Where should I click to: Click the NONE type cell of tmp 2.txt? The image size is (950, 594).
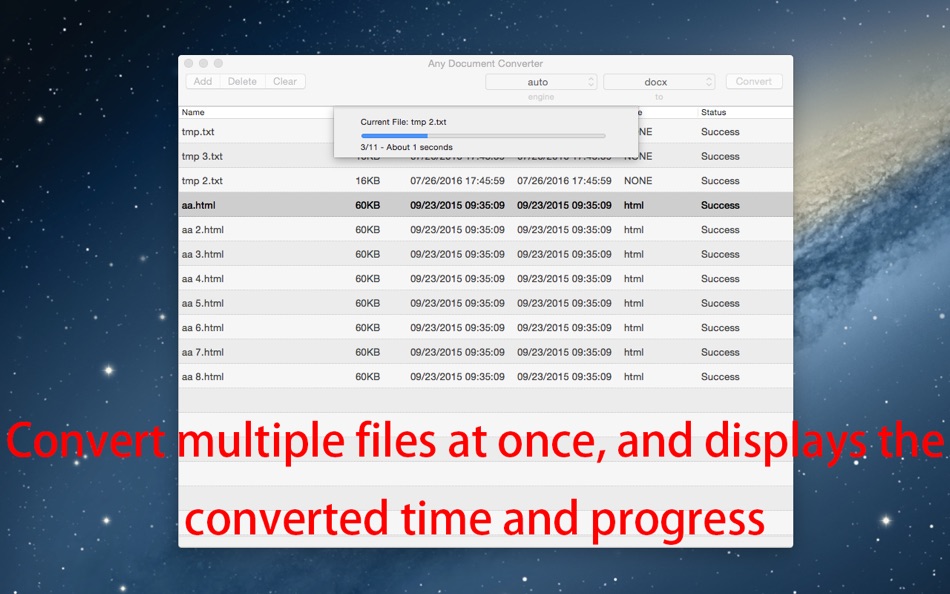point(638,181)
